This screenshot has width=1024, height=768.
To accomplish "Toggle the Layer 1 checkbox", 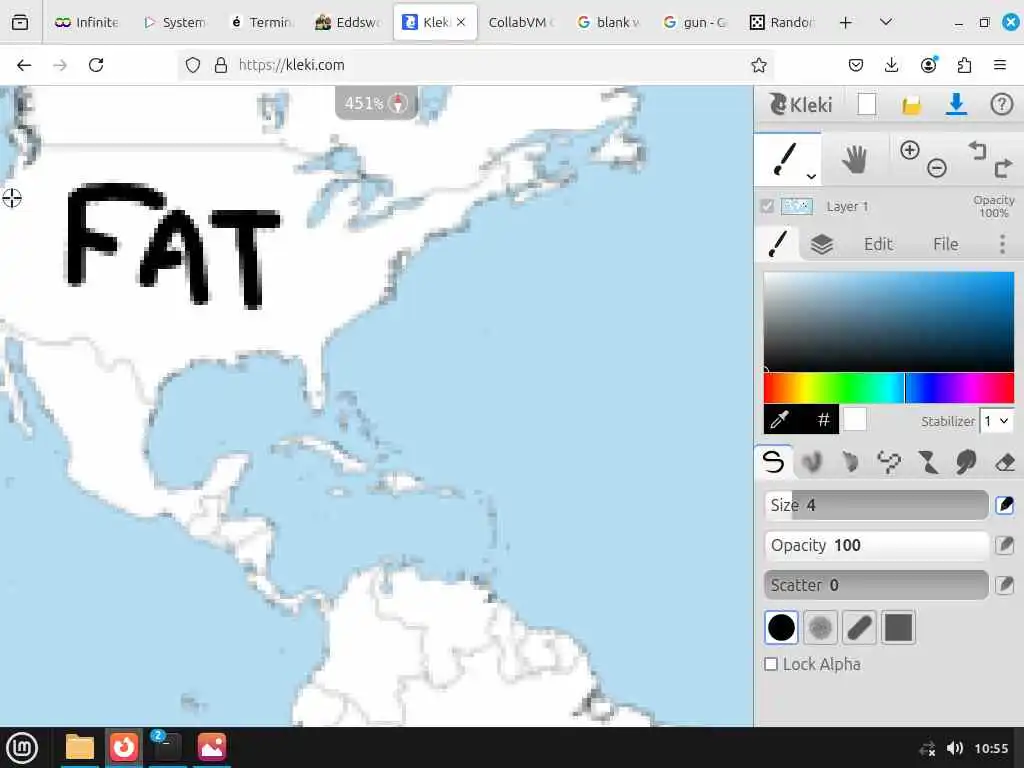I will pyautogui.click(x=767, y=206).
